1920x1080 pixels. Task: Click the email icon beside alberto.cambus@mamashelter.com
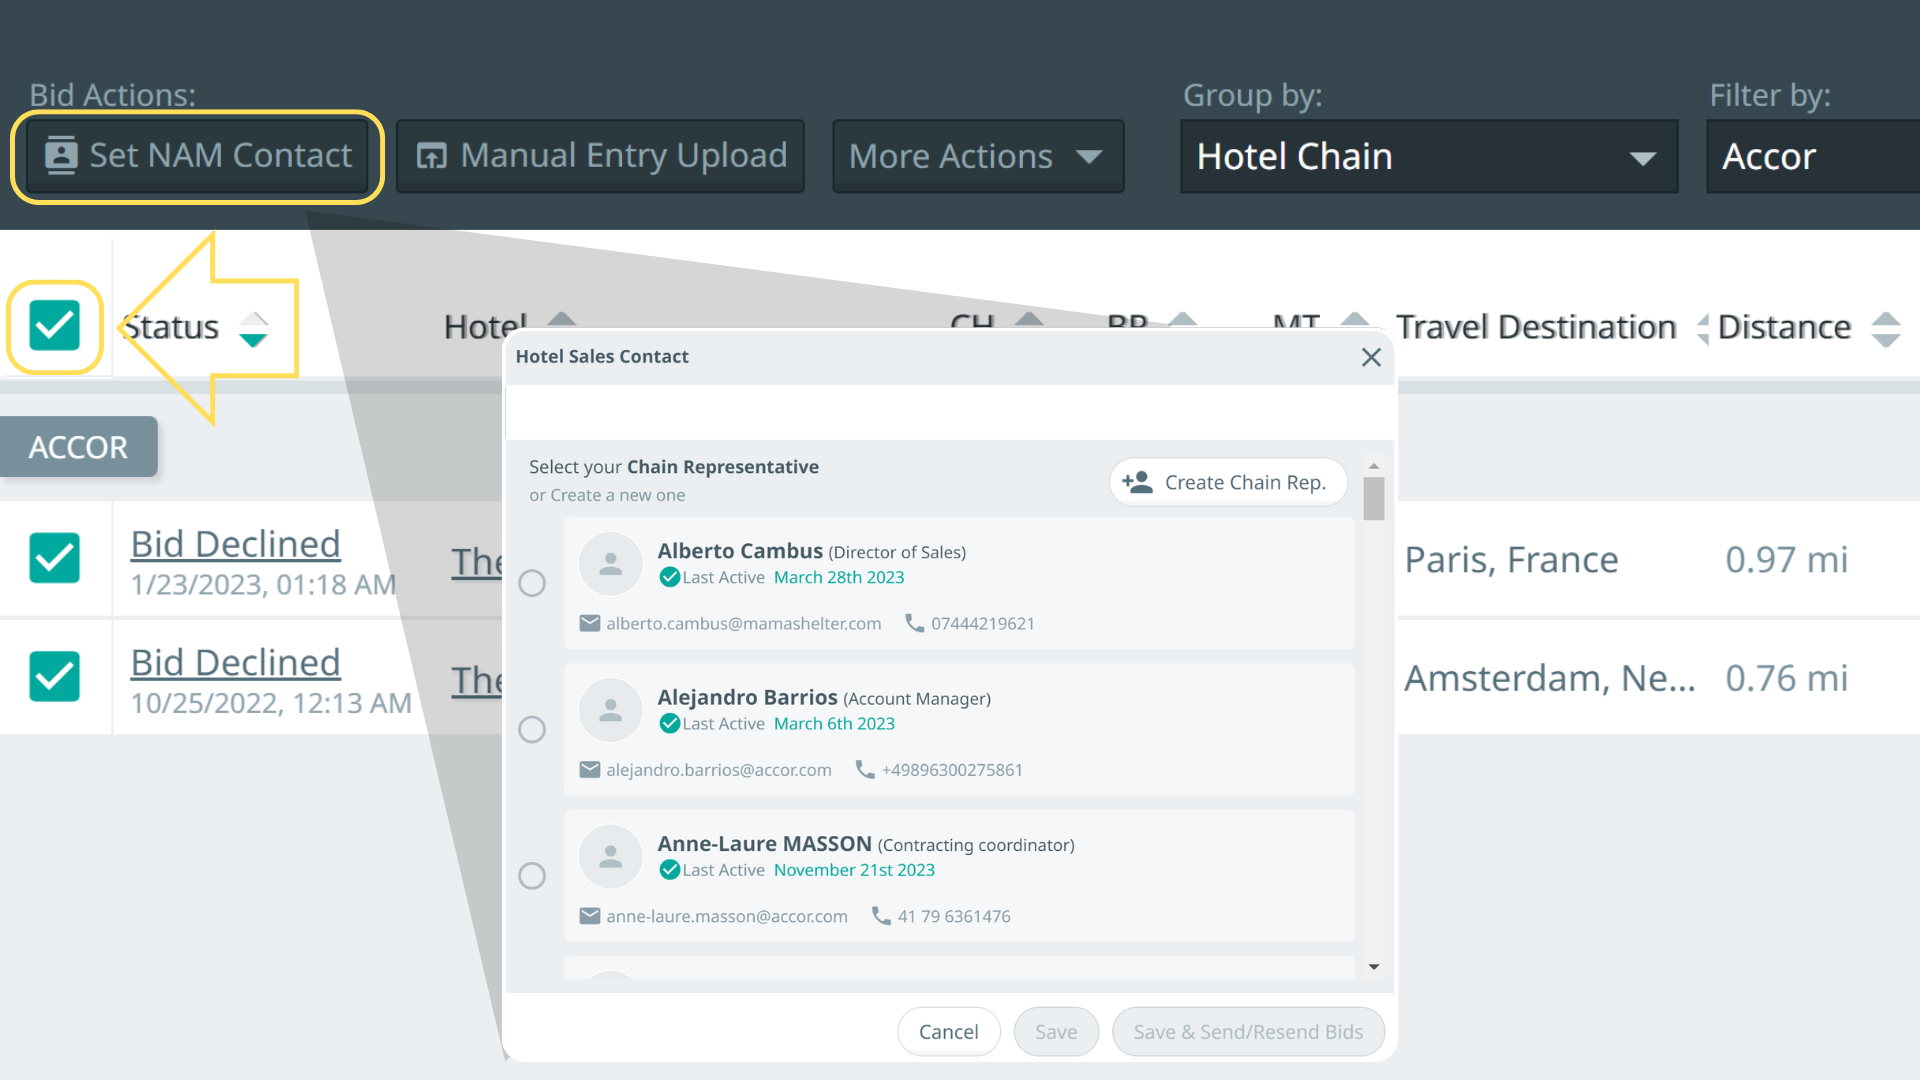coord(590,623)
